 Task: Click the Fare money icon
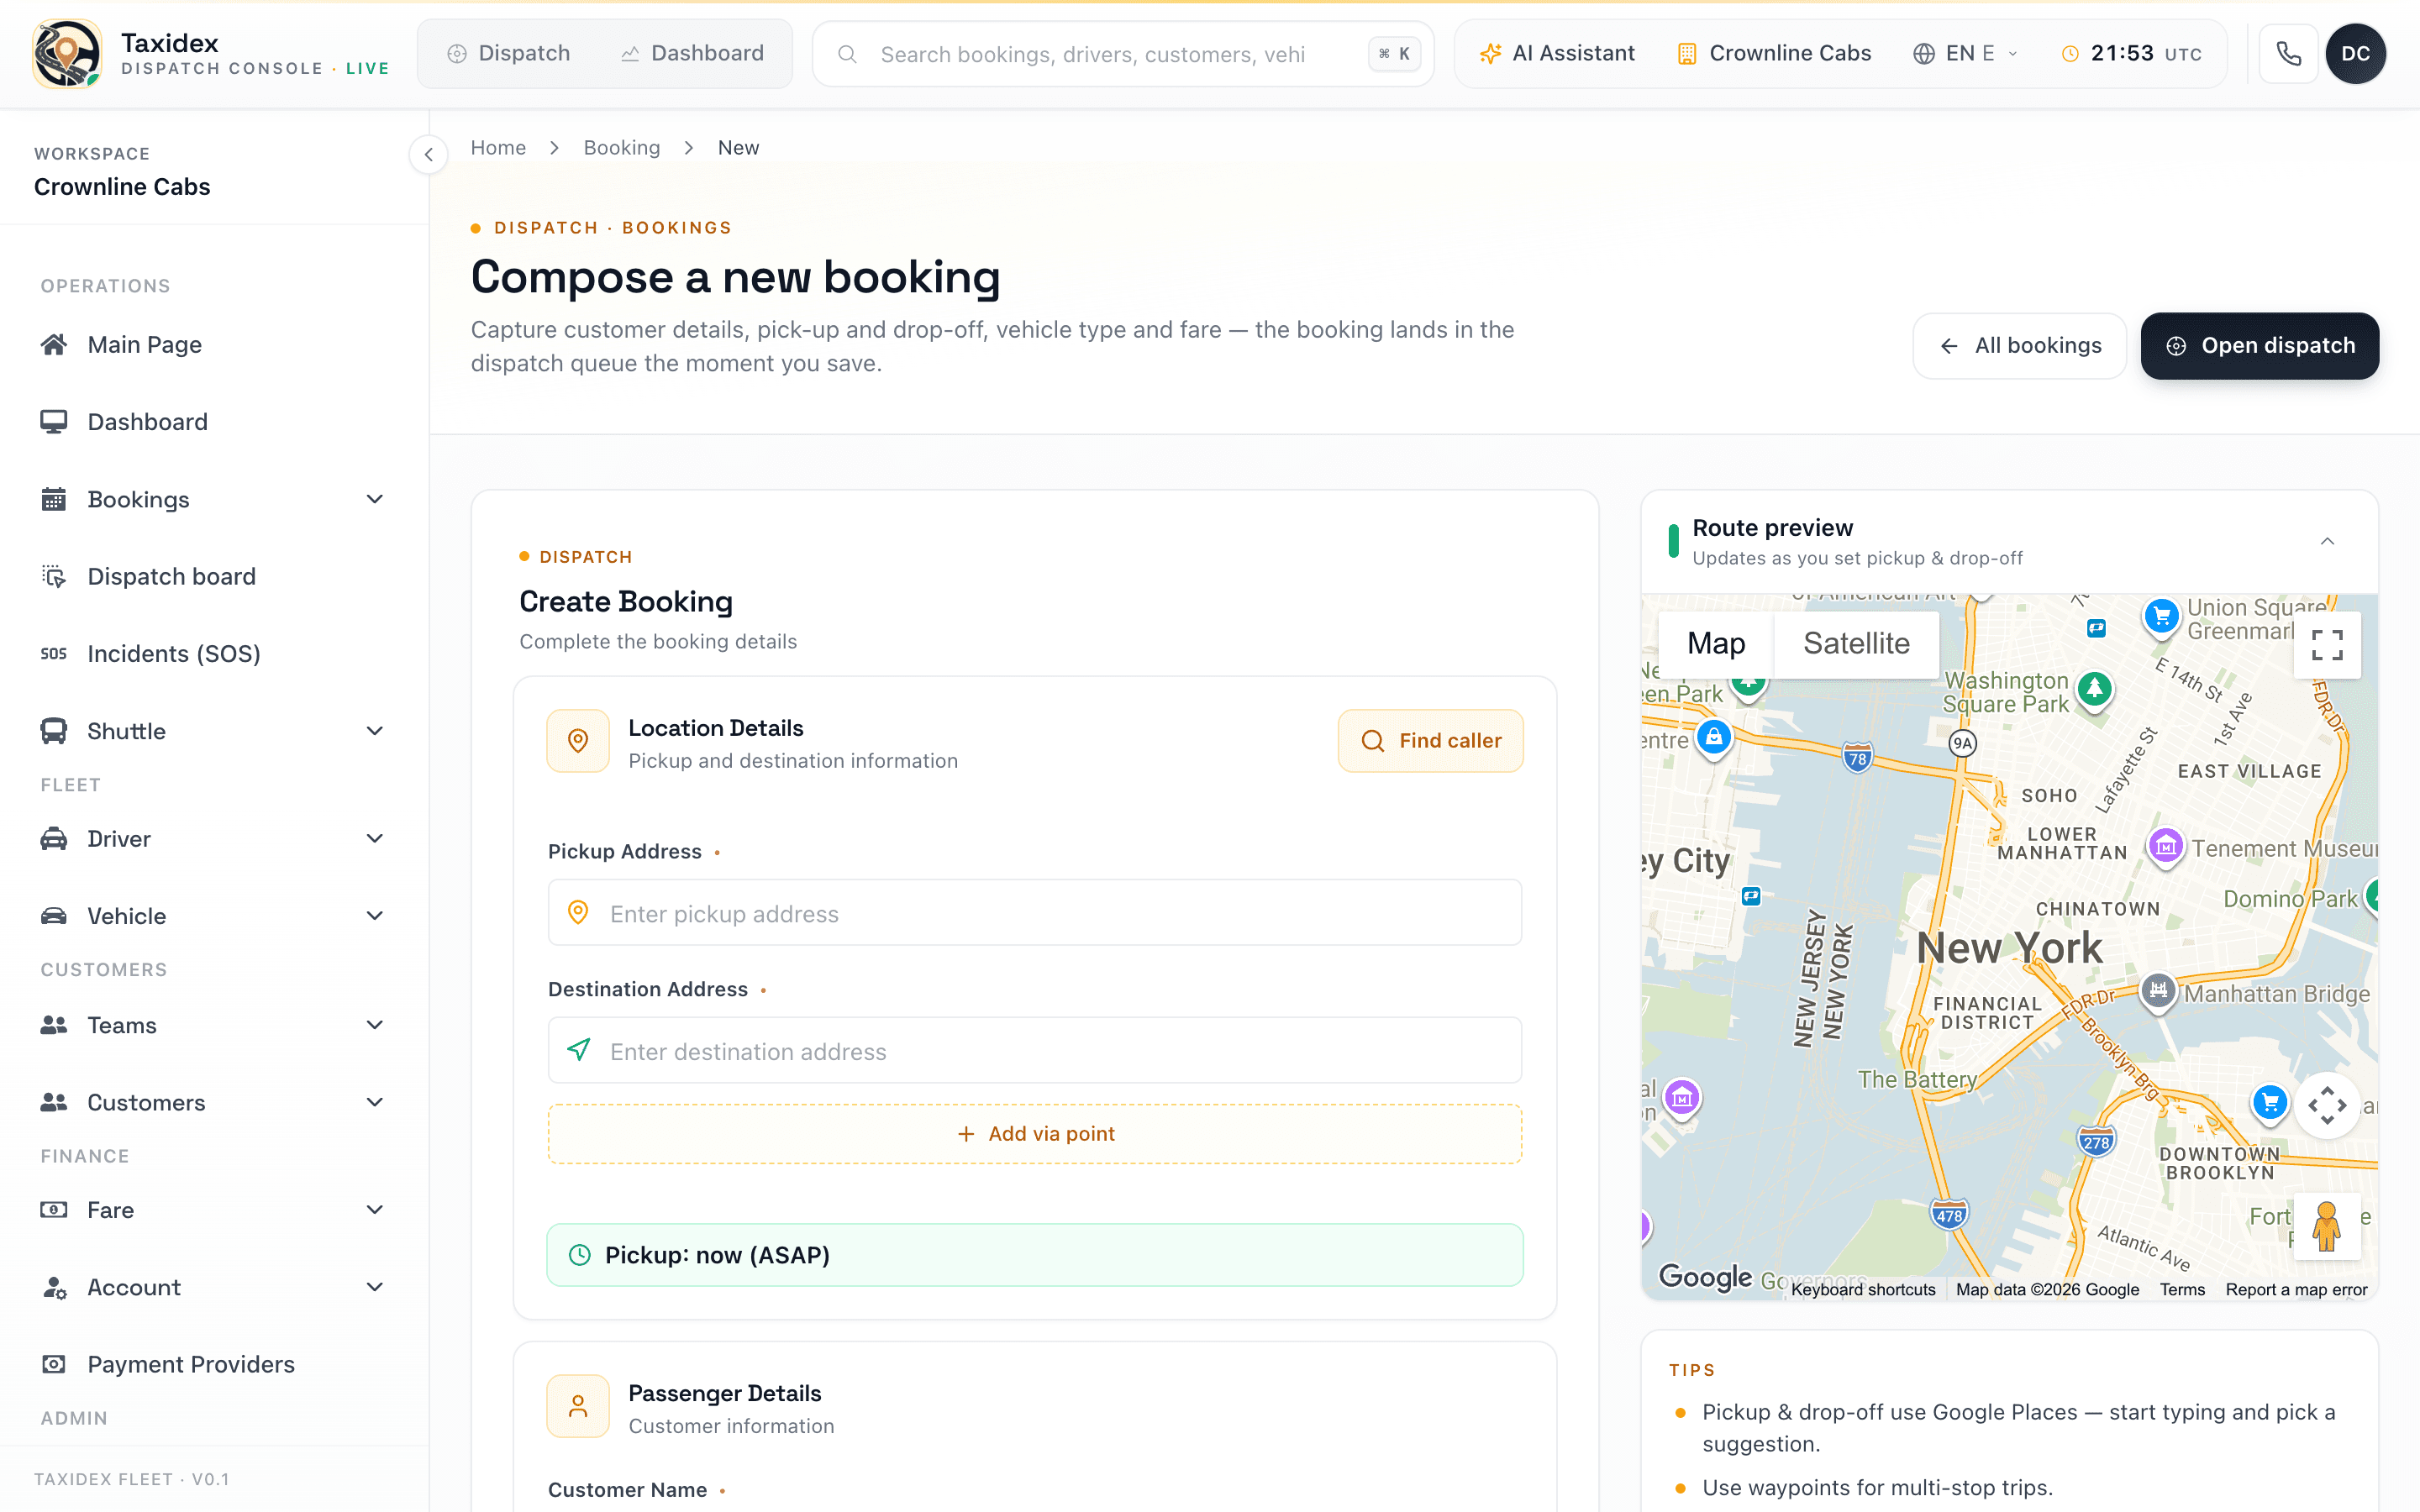(x=54, y=1210)
